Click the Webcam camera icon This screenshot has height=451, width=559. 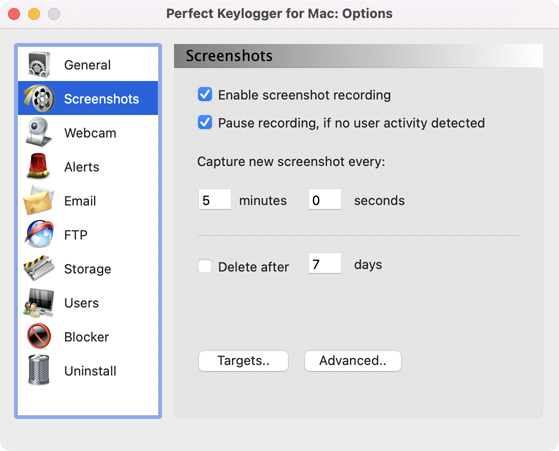(39, 132)
